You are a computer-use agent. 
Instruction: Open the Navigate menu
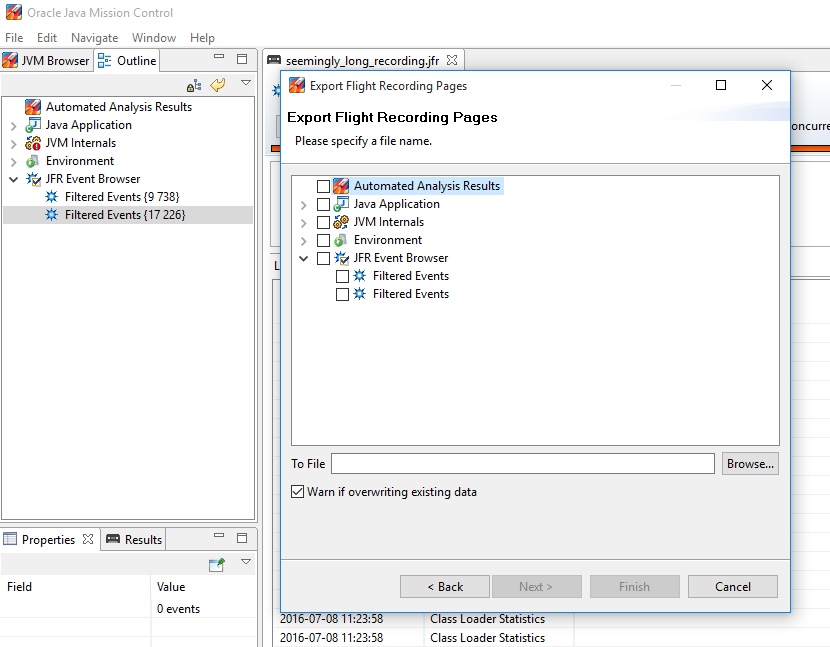[94, 38]
